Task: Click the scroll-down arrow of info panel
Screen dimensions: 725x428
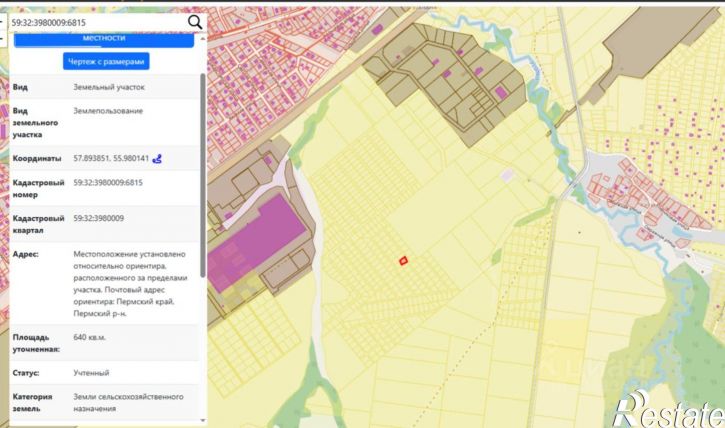Action: pos(203,420)
